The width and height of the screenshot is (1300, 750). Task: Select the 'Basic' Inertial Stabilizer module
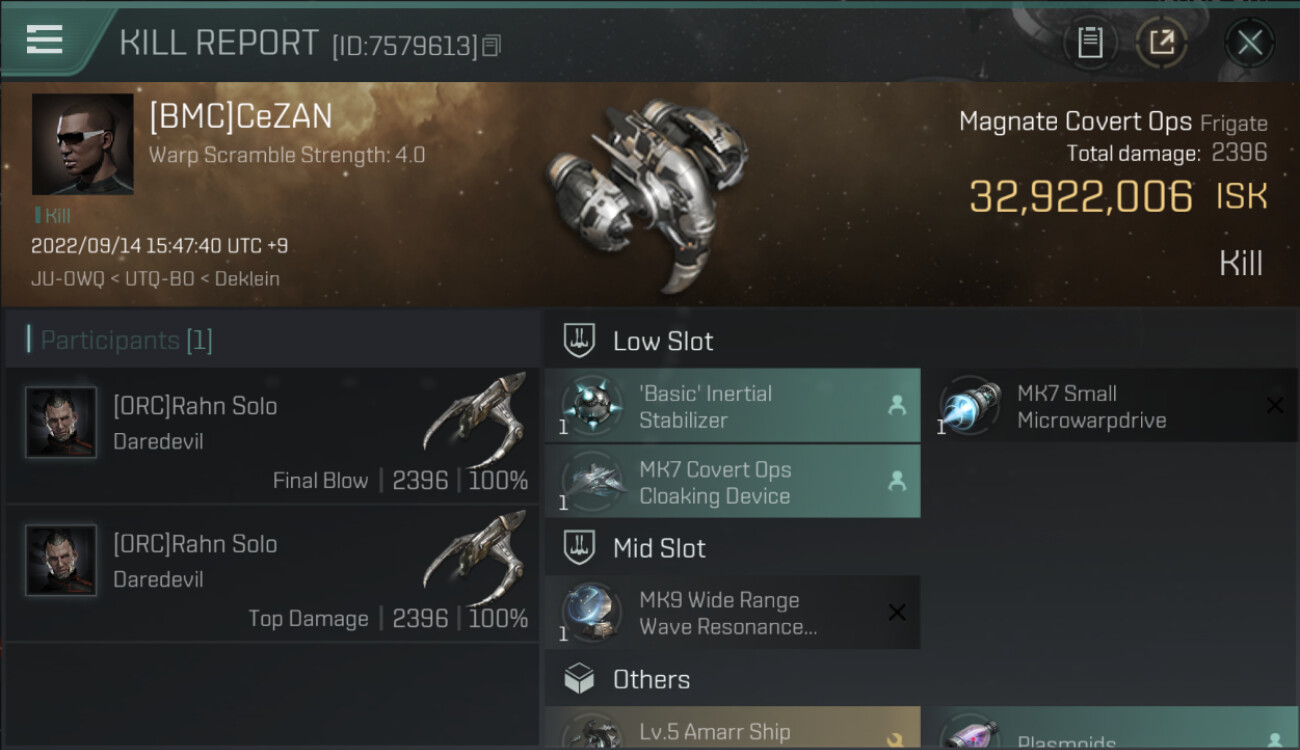click(732, 406)
